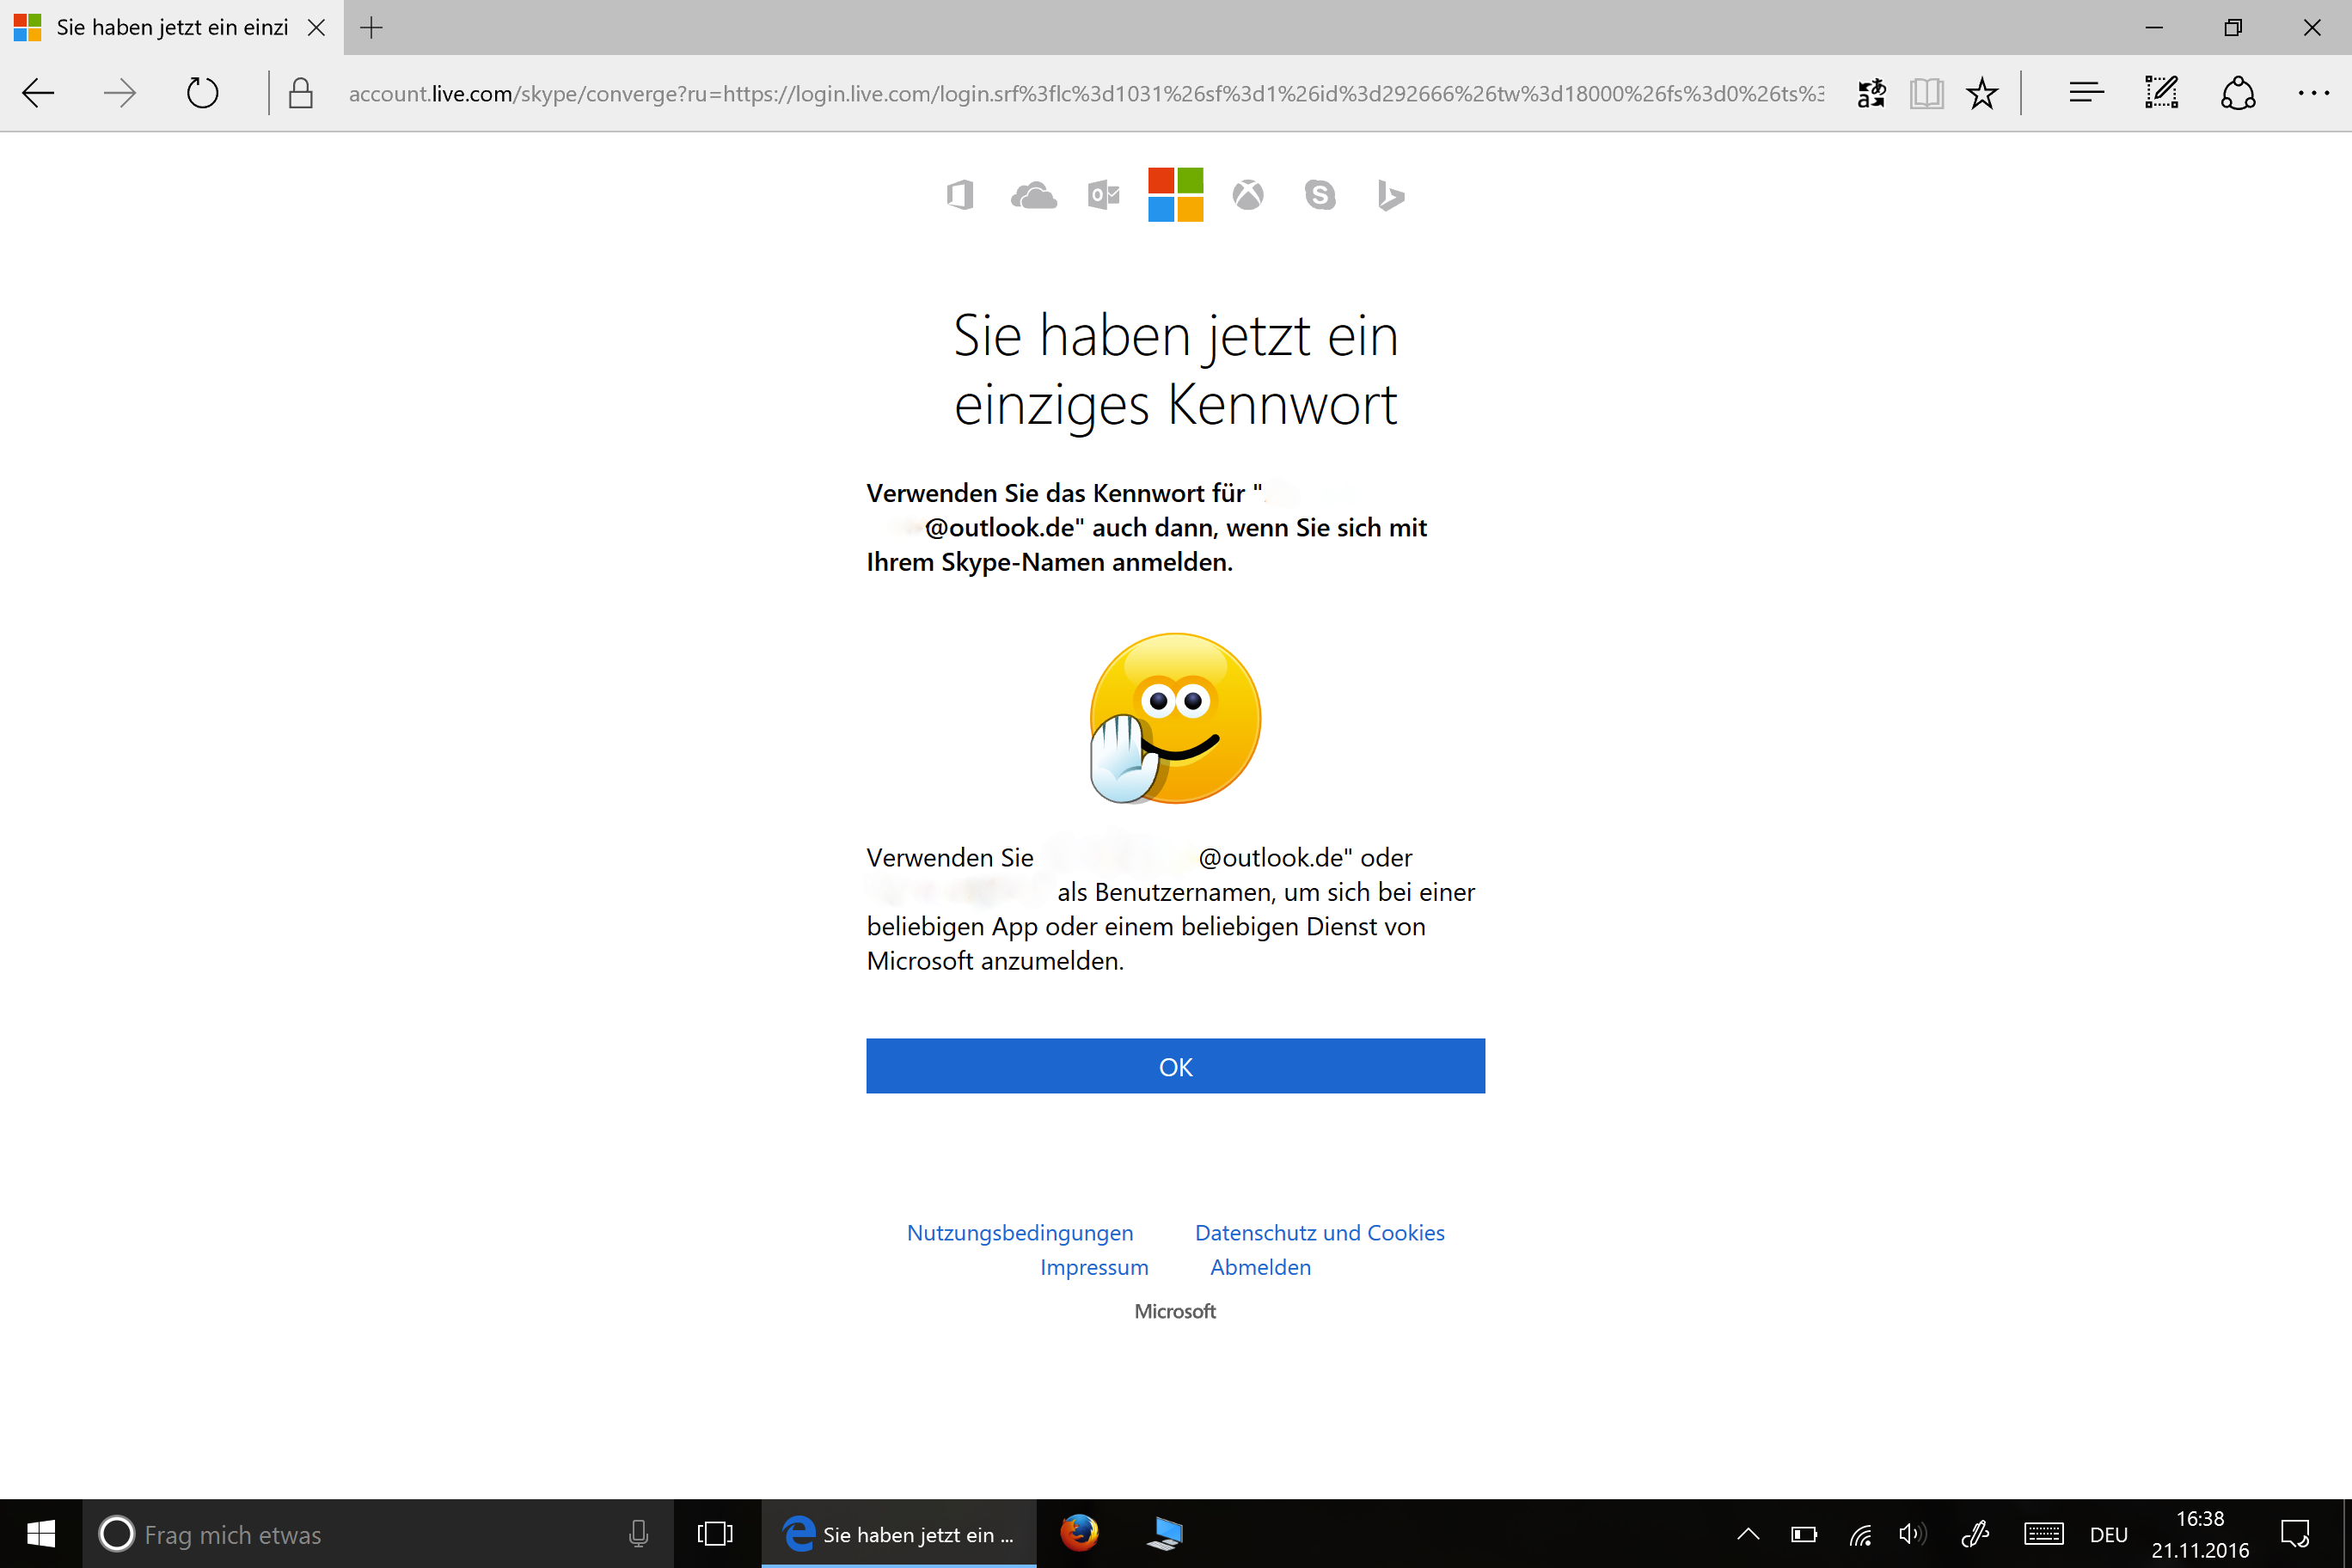Open the Windows Start menu

click(41, 1533)
